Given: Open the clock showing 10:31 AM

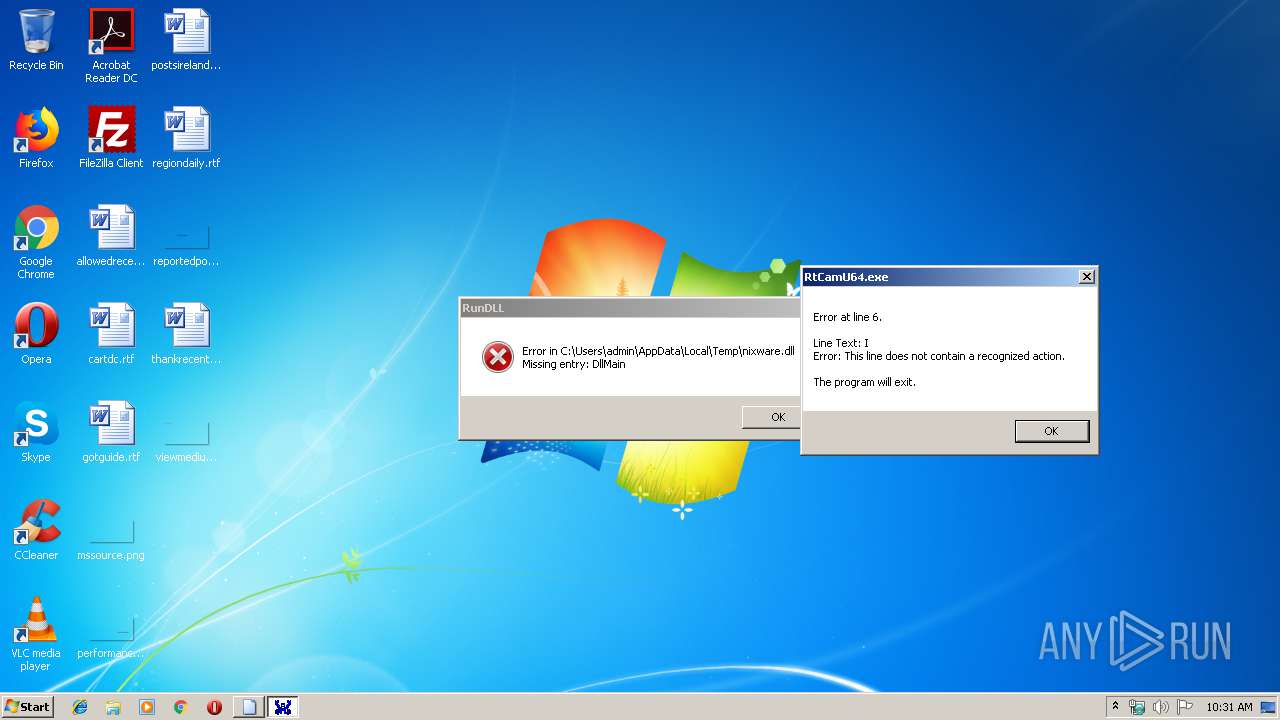Looking at the screenshot, I should (x=1229, y=707).
